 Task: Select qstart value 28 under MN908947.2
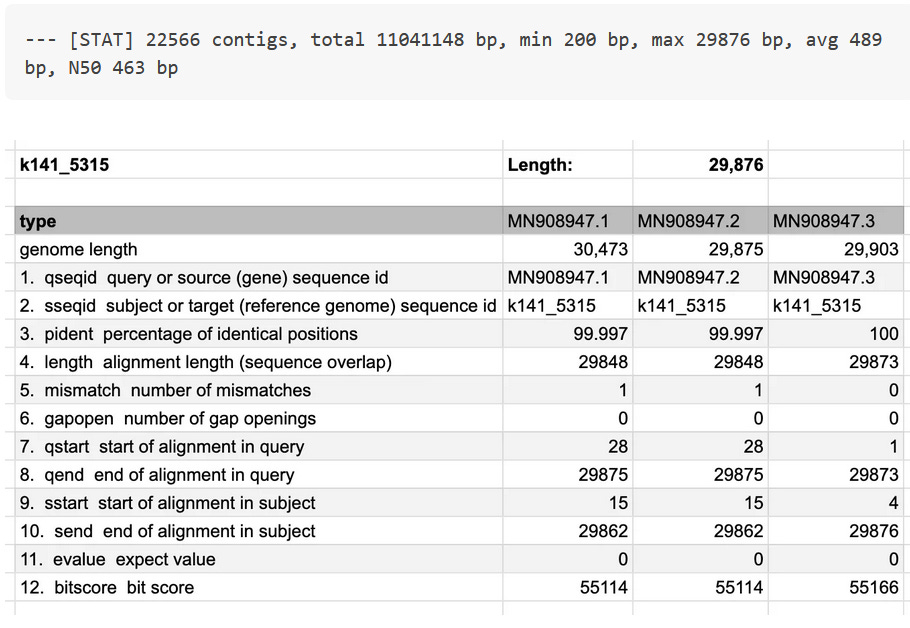click(700, 446)
